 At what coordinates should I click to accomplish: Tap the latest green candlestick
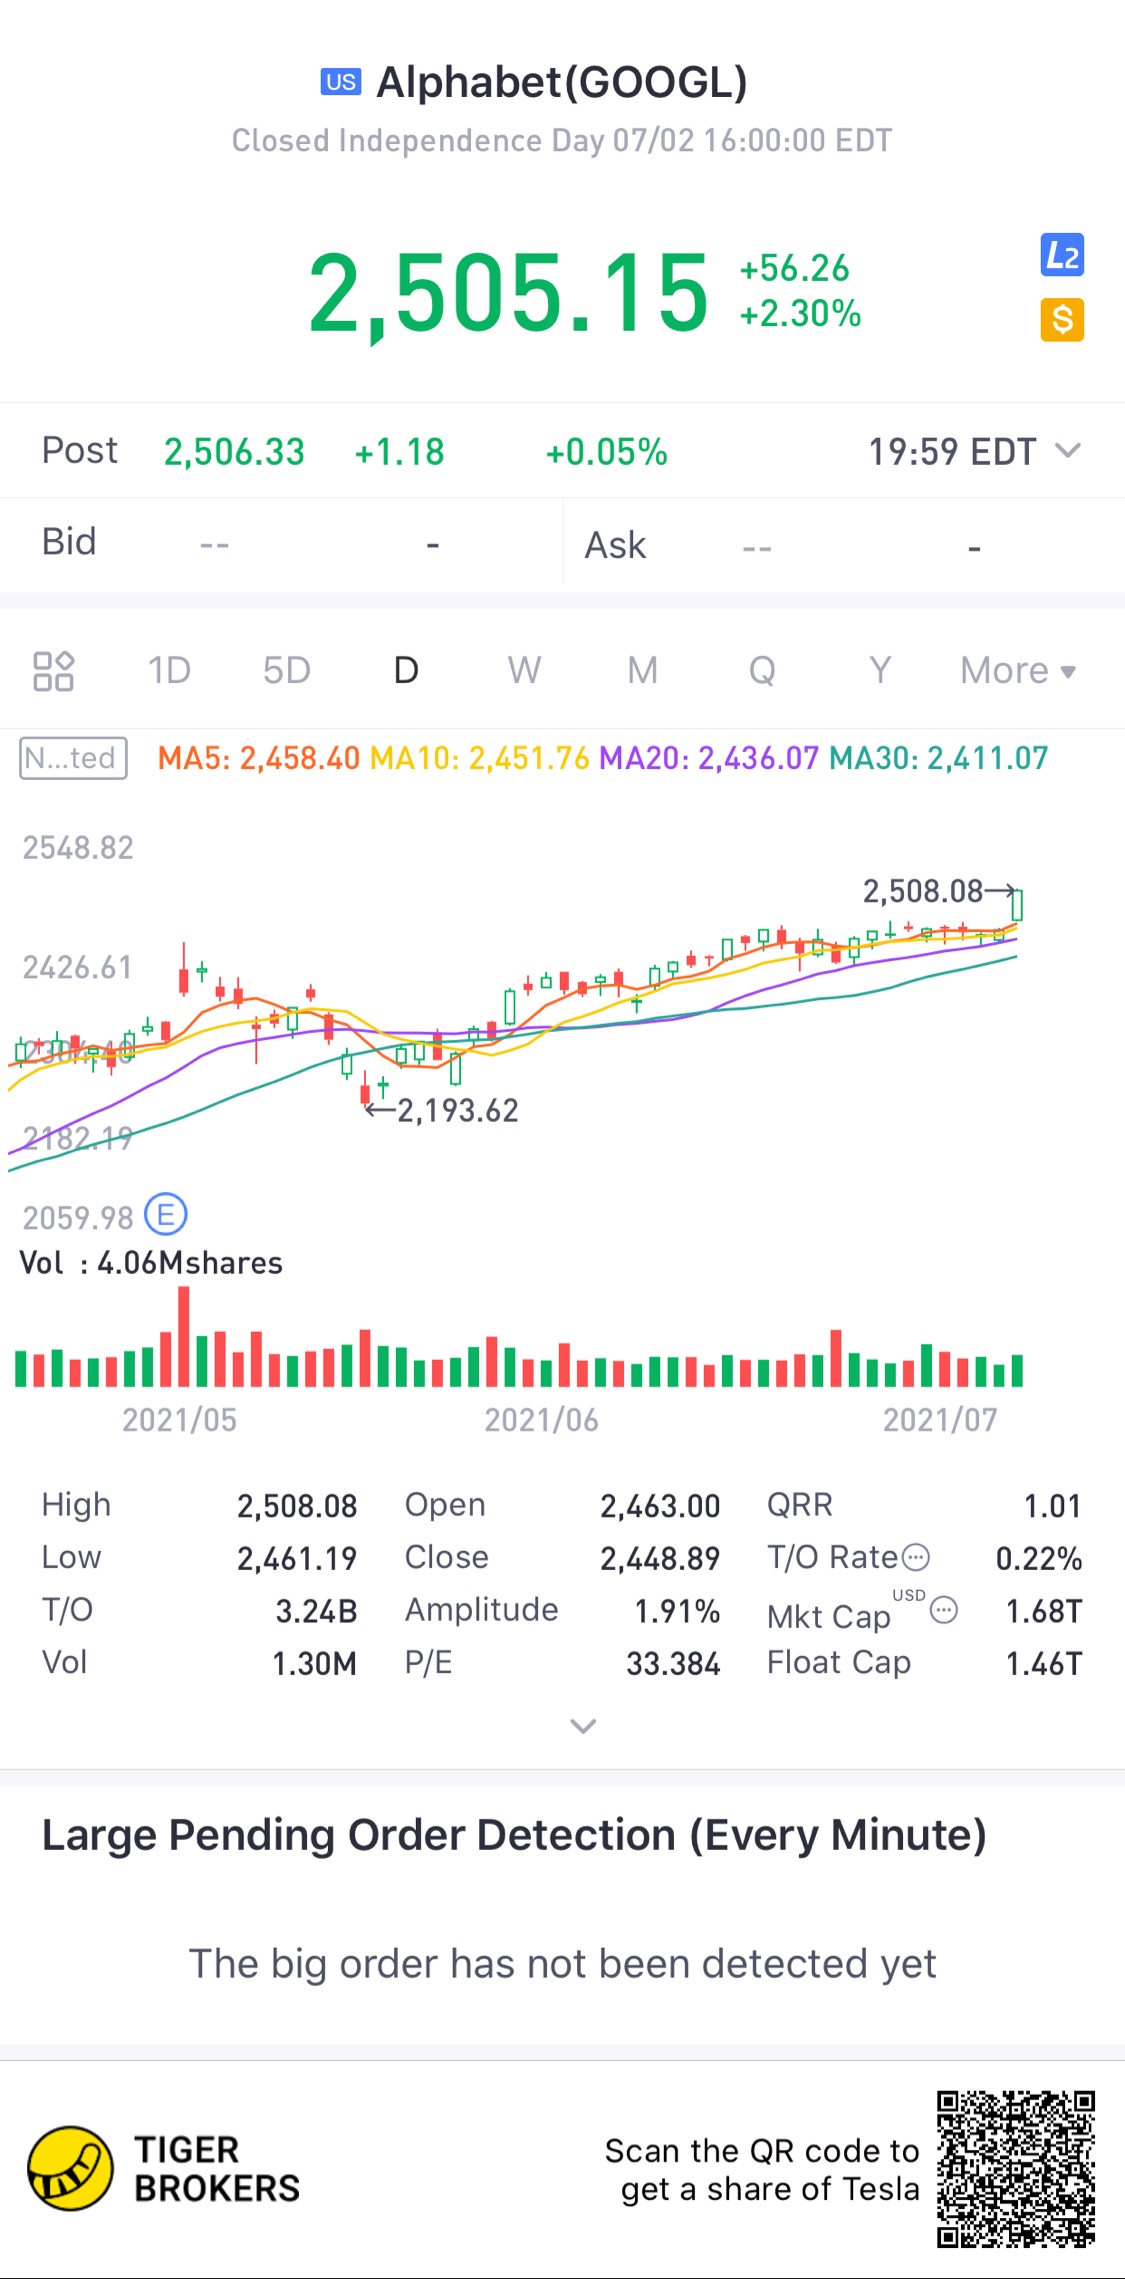click(1017, 903)
